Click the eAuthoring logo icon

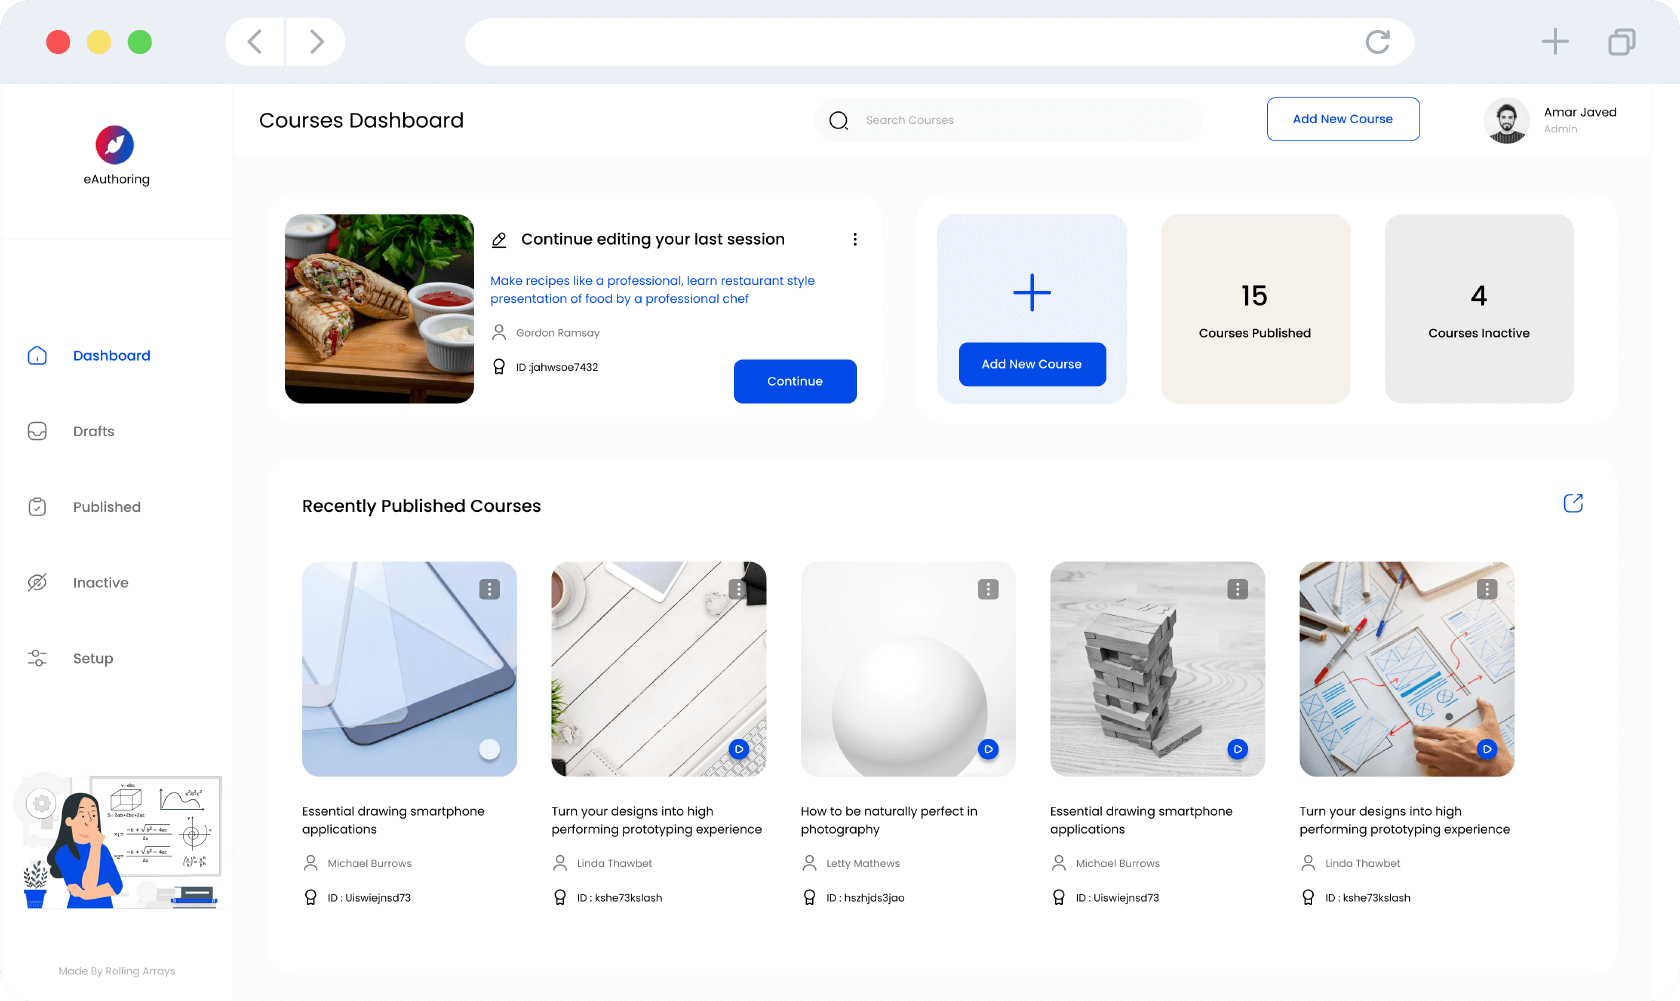coord(115,145)
